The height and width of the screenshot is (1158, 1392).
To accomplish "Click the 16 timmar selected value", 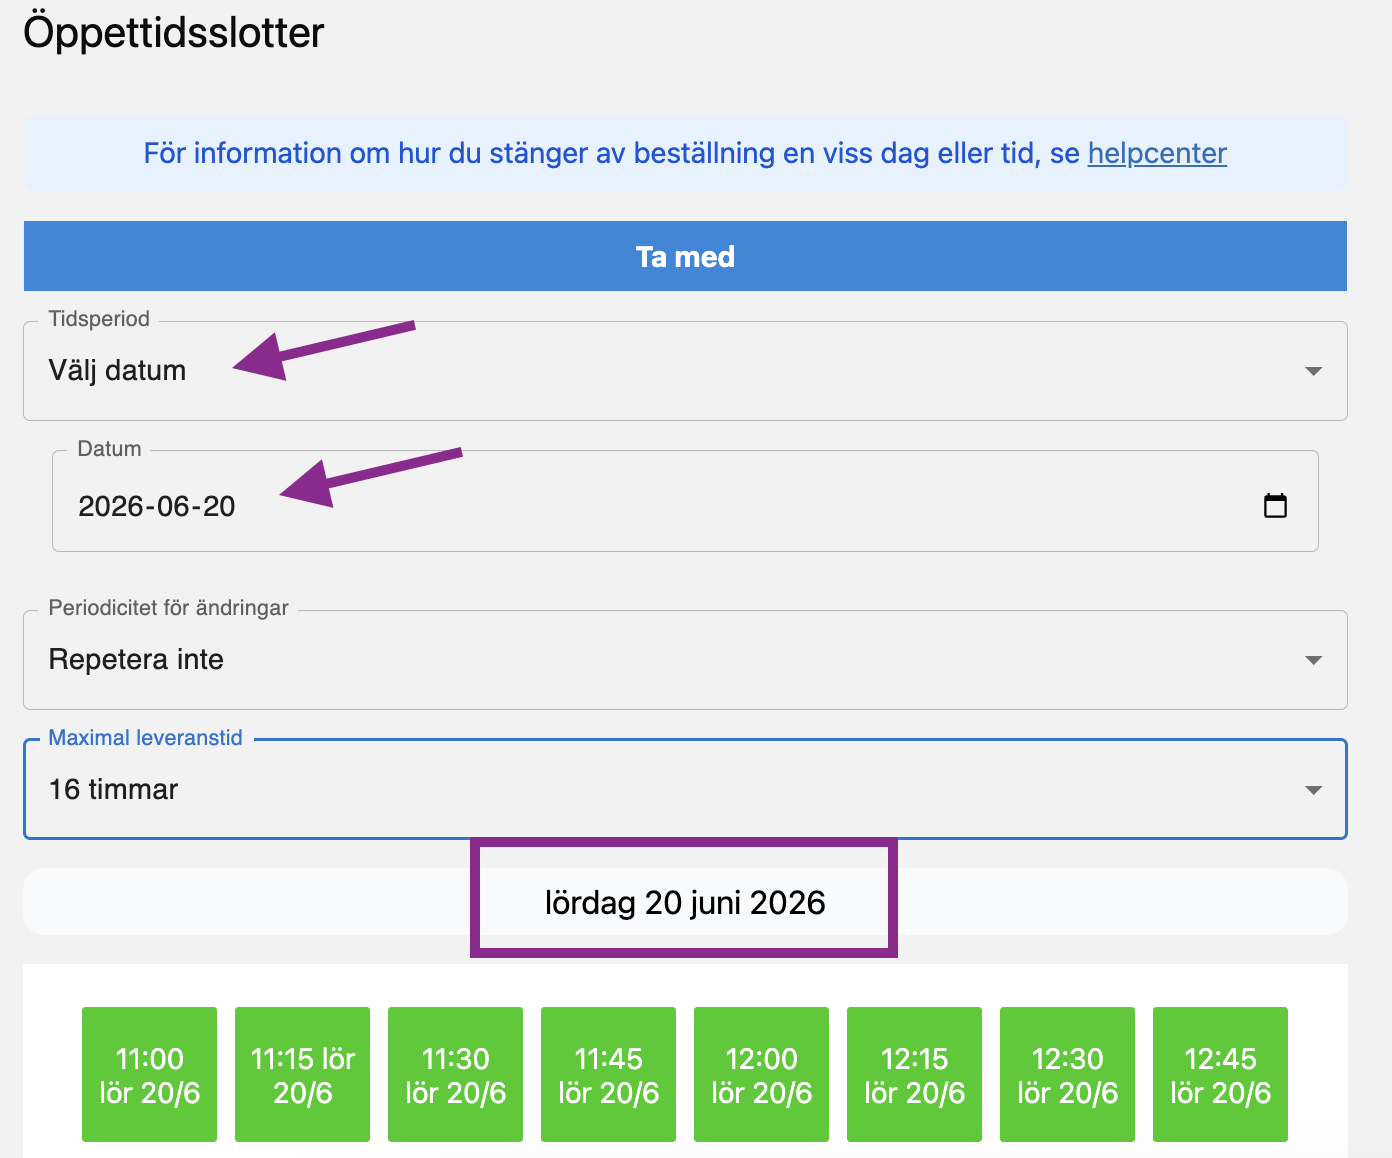I will [114, 790].
